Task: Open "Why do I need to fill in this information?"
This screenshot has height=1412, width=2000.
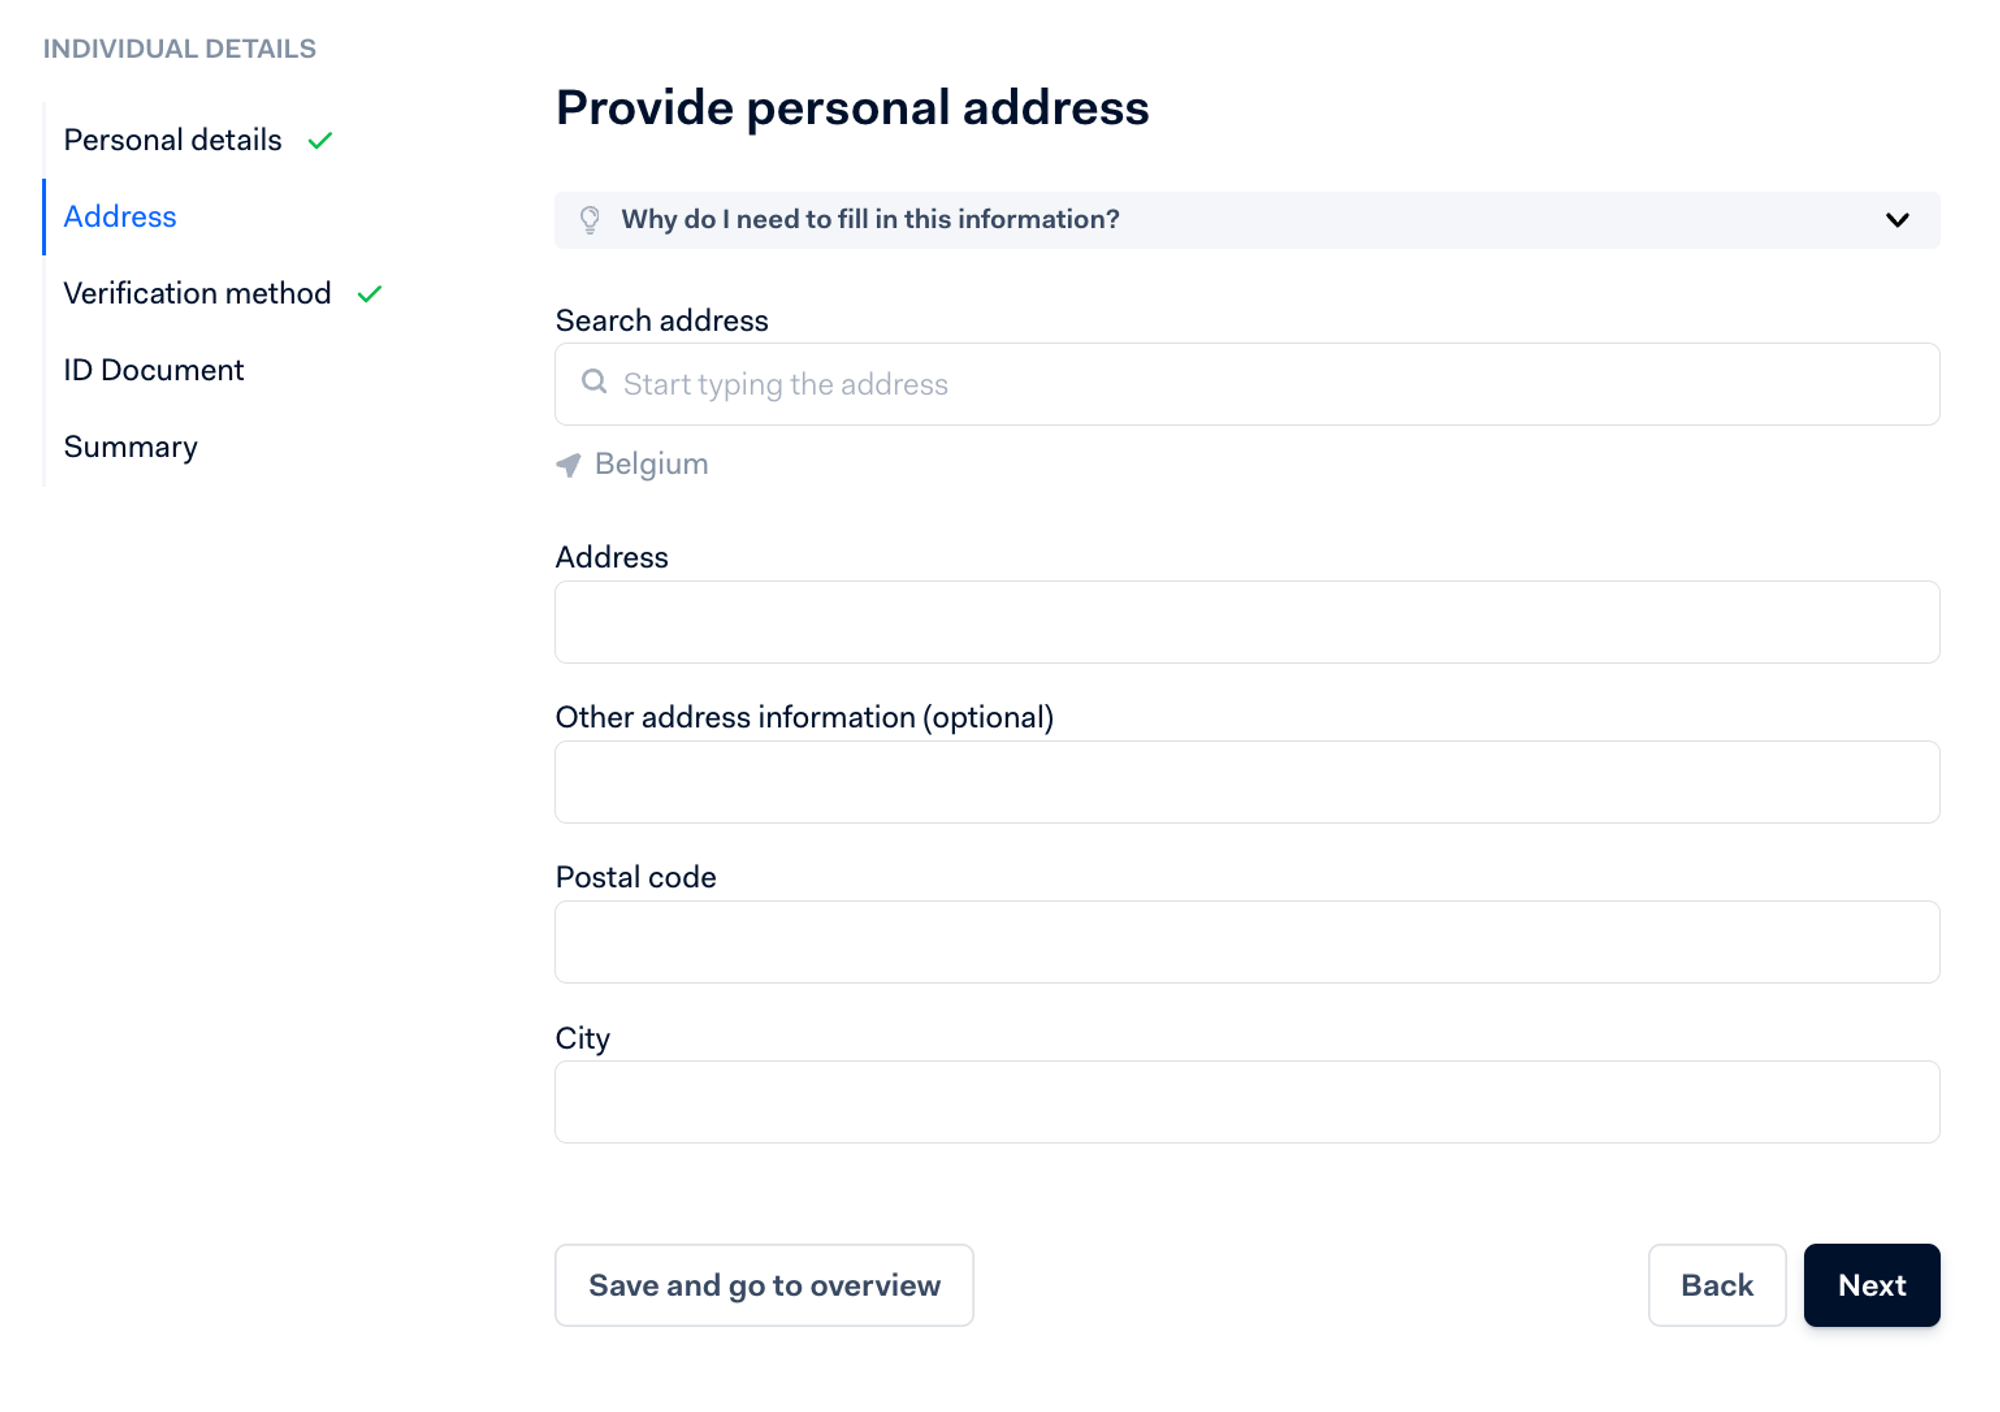Action: [x=870, y=220]
